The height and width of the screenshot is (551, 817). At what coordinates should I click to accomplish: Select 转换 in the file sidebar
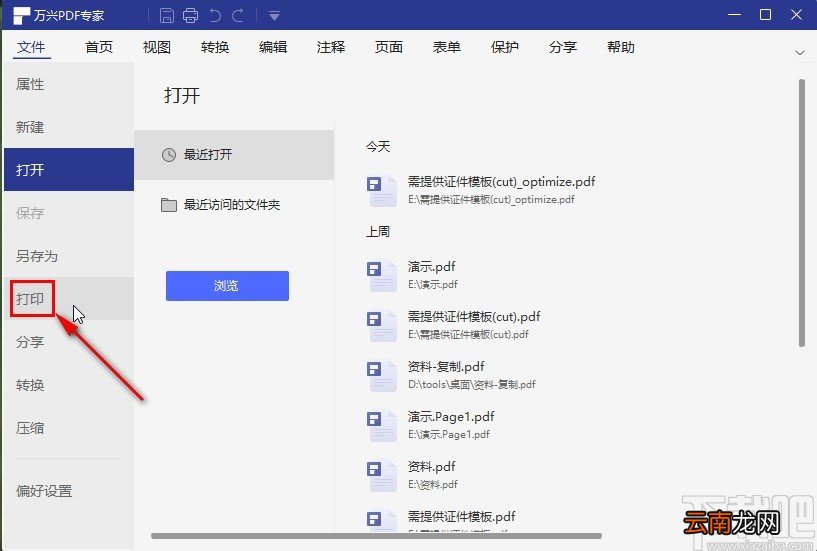pos(69,385)
